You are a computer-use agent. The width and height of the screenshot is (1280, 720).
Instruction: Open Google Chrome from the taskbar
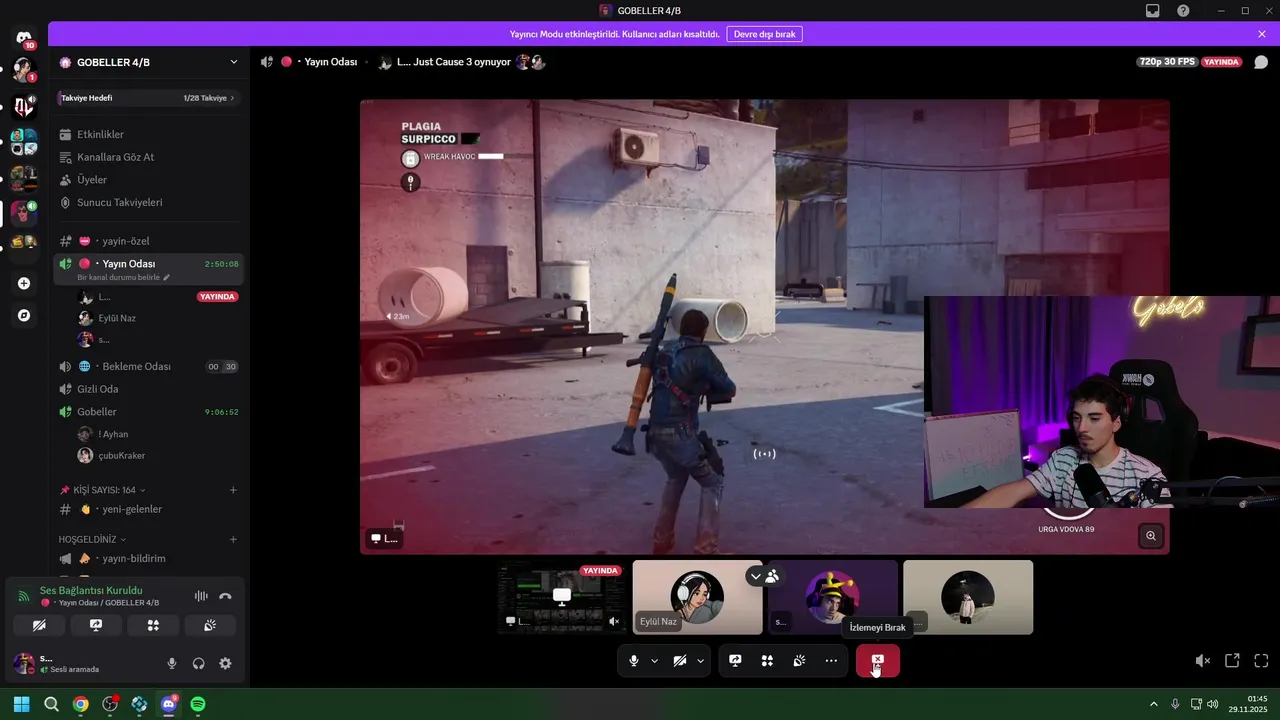click(81, 704)
